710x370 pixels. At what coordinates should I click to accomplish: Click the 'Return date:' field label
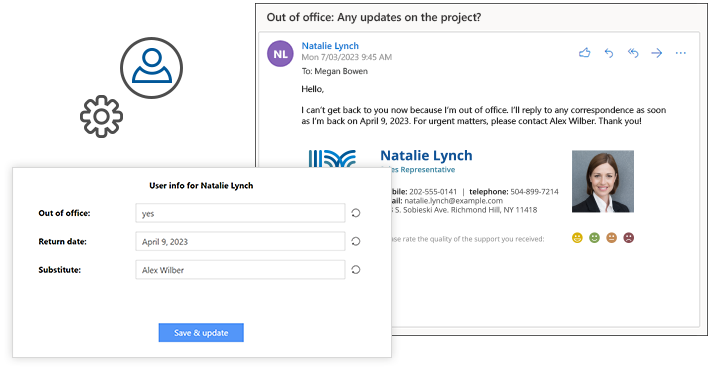coord(62,241)
